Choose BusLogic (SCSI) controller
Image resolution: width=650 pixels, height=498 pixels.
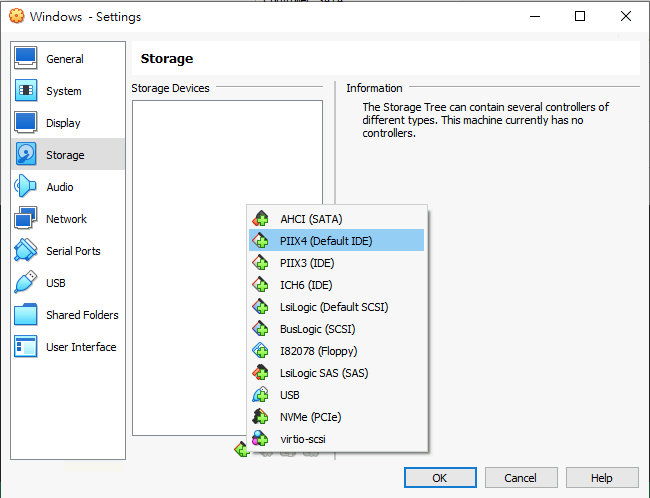pos(317,329)
